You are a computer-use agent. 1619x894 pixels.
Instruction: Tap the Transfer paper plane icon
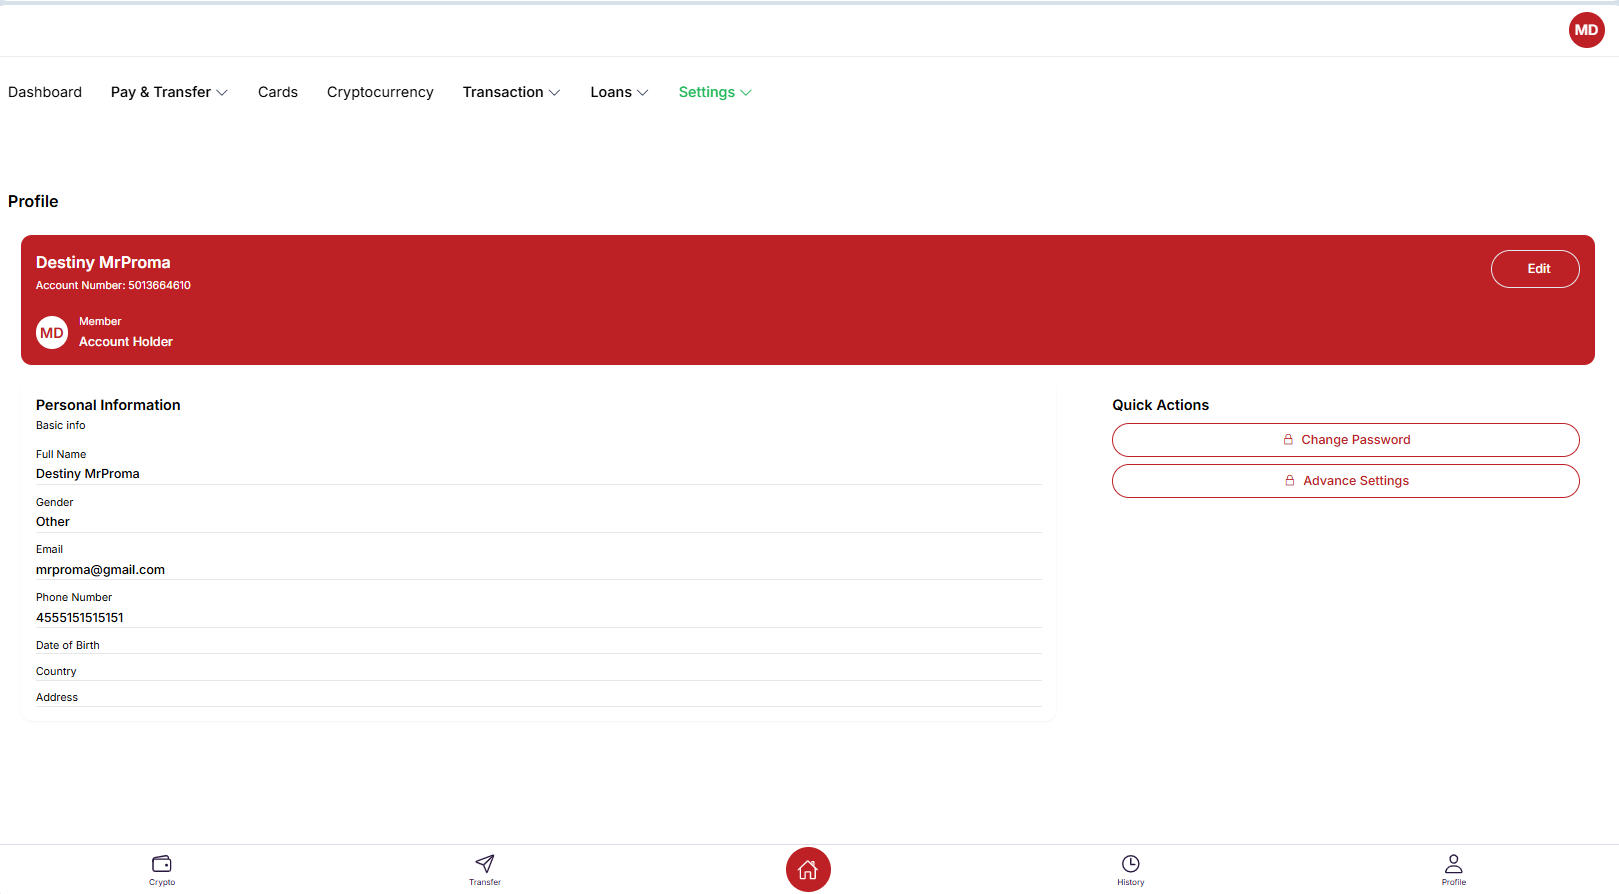485,863
